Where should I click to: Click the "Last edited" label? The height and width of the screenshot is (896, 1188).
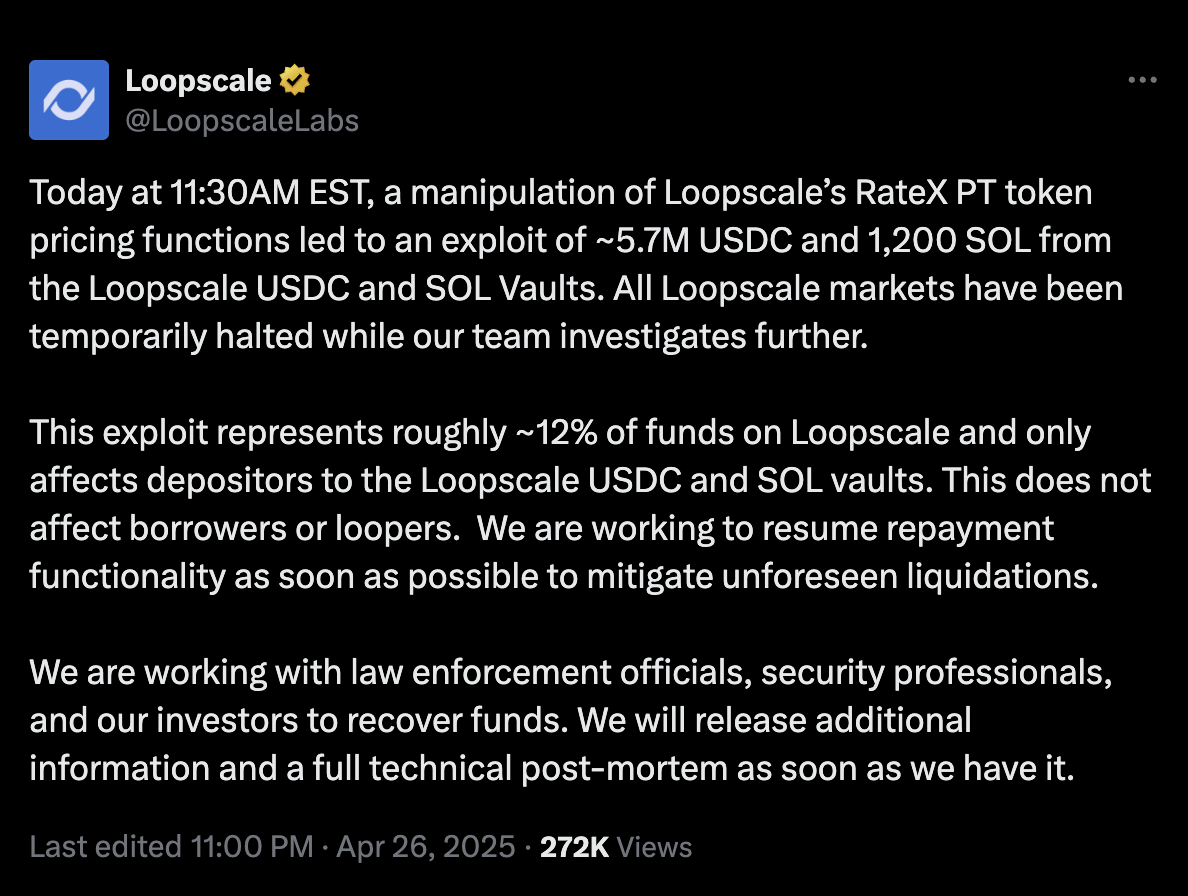point(105,847)
